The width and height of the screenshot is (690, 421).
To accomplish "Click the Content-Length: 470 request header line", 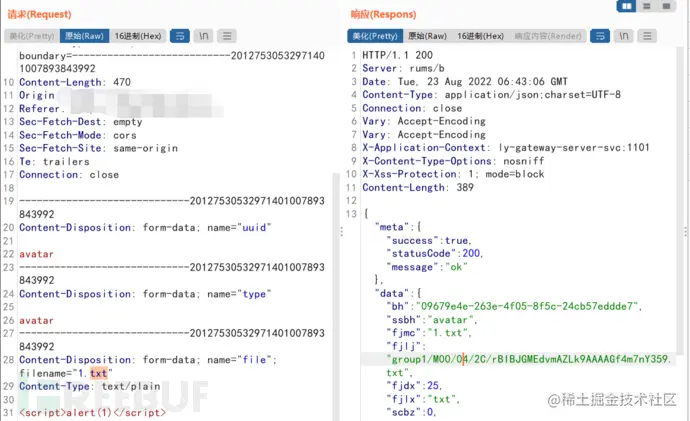I will (75, 82).
